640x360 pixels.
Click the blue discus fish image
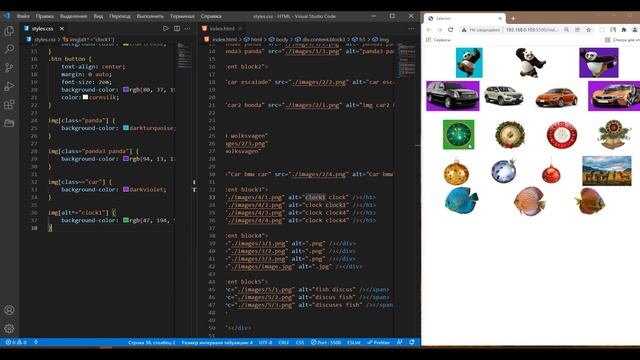pos(461,200)
